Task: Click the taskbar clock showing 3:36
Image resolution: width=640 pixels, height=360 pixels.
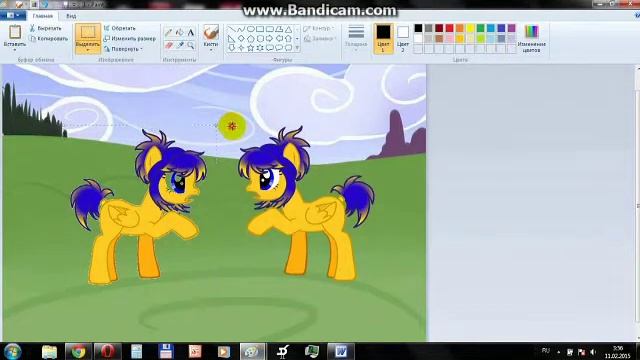Action: pos(618,352)
